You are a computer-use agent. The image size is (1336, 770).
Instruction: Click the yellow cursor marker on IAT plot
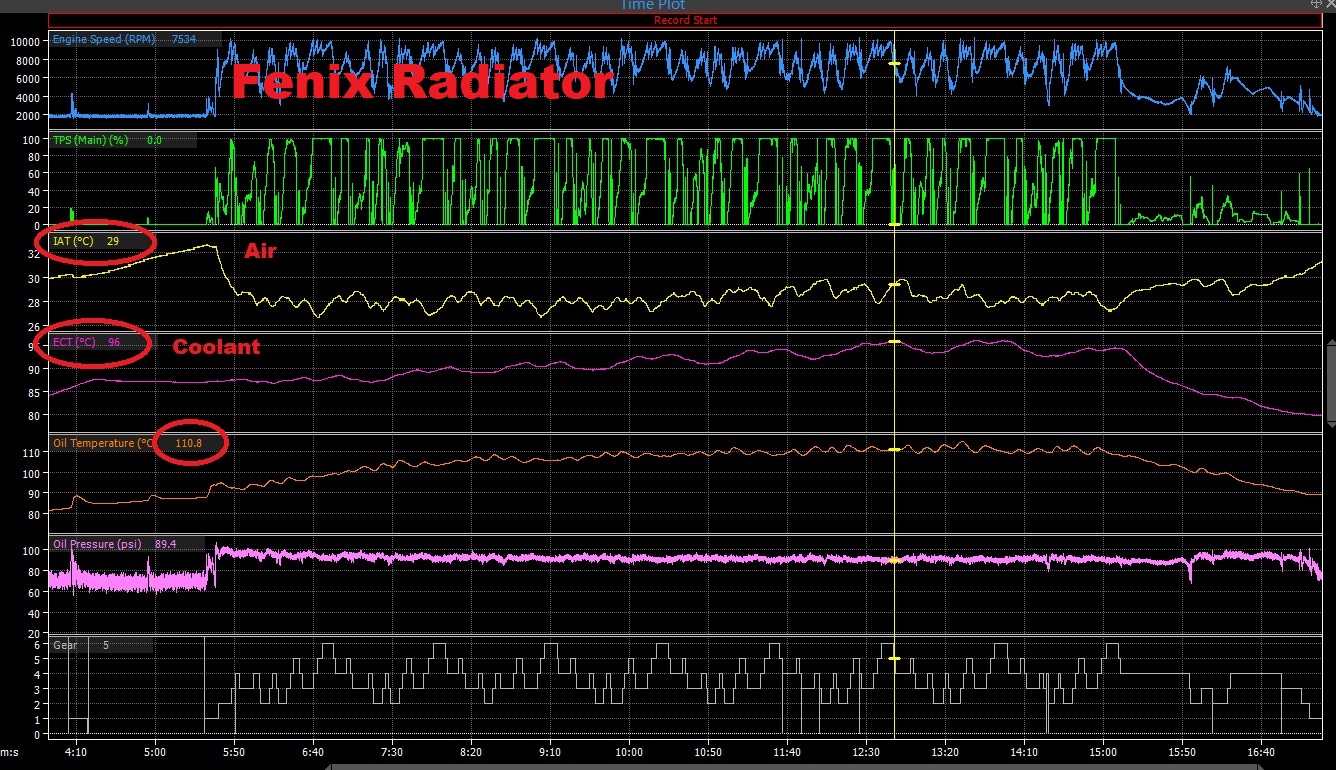click(894, 285)
